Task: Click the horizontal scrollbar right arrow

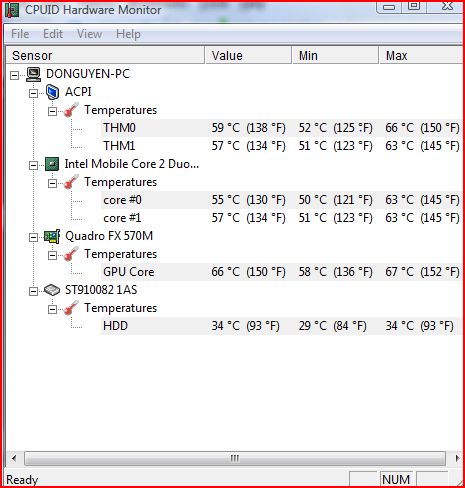Action: (457, 458)
